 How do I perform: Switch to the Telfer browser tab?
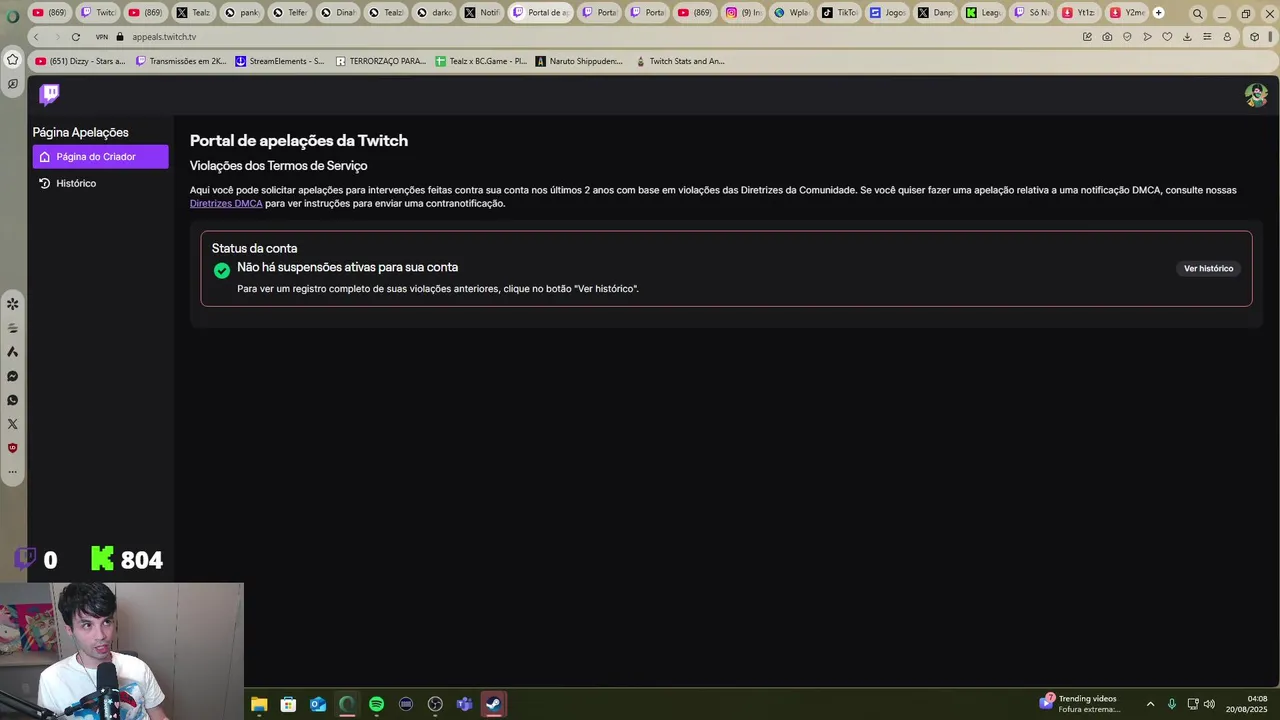291,13
